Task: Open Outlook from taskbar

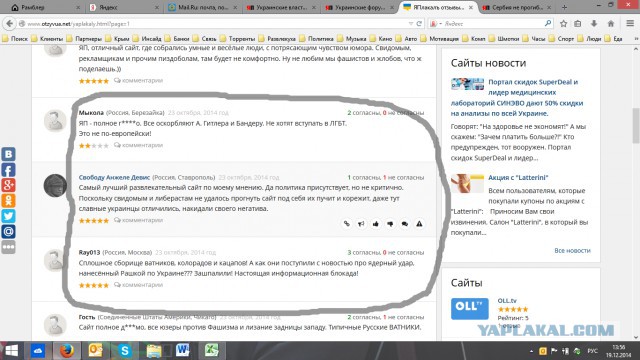Action: (x=96, y=351)
